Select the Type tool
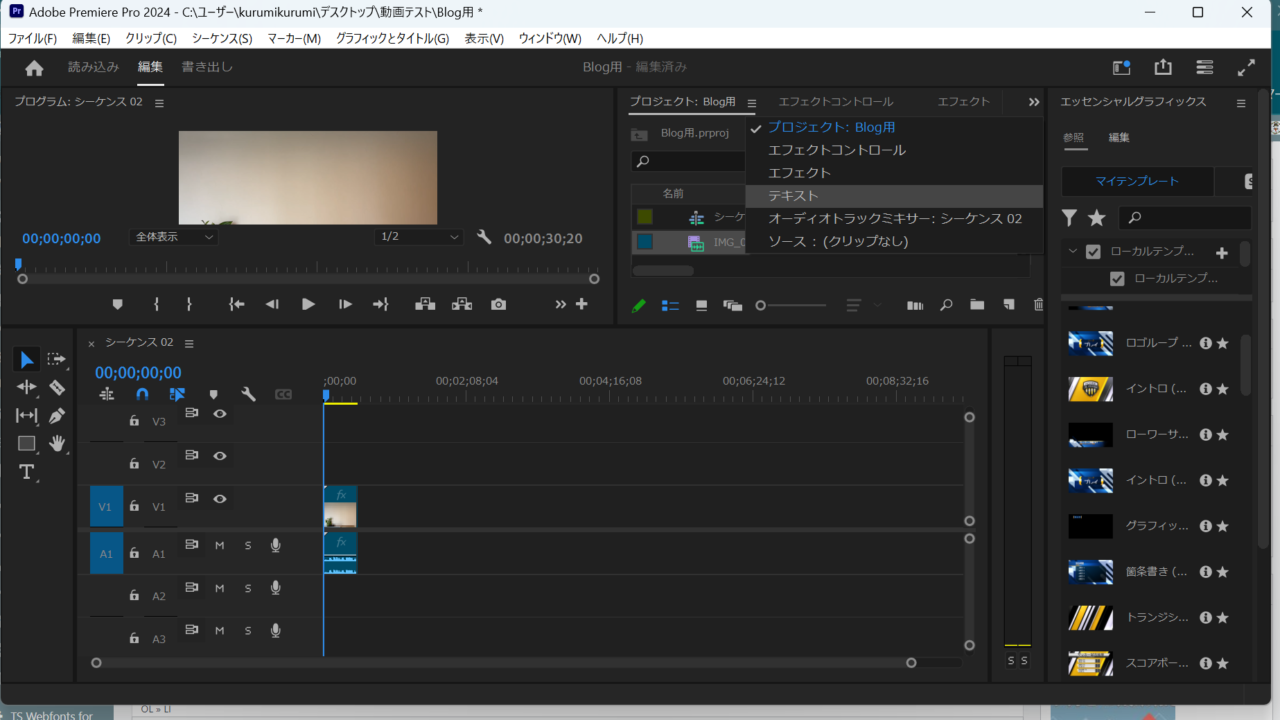 click(27, 472)
